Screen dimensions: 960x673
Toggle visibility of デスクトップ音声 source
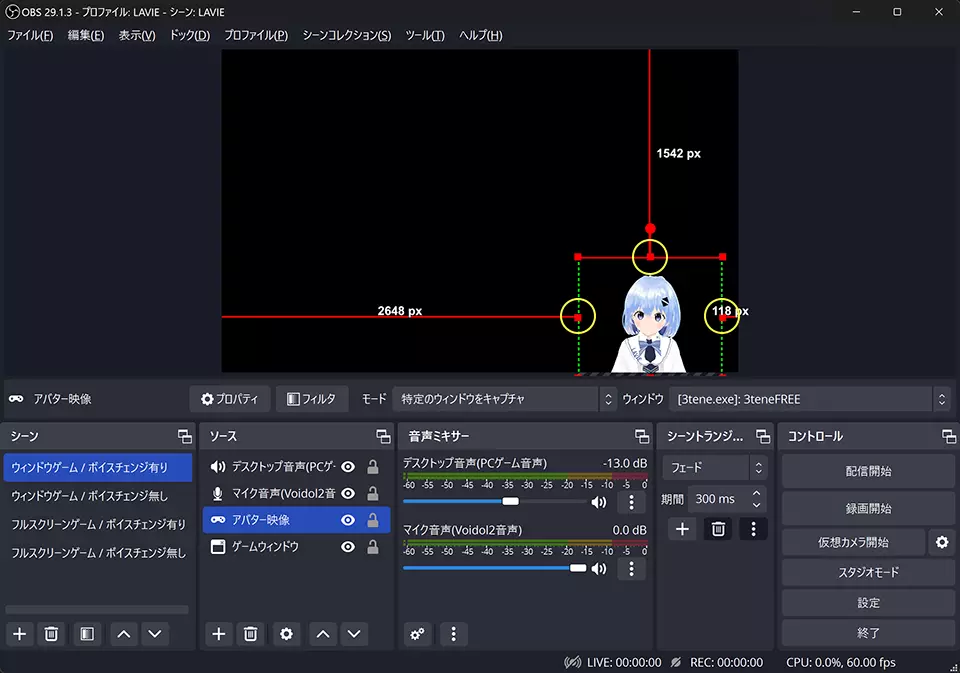[348, 467]
